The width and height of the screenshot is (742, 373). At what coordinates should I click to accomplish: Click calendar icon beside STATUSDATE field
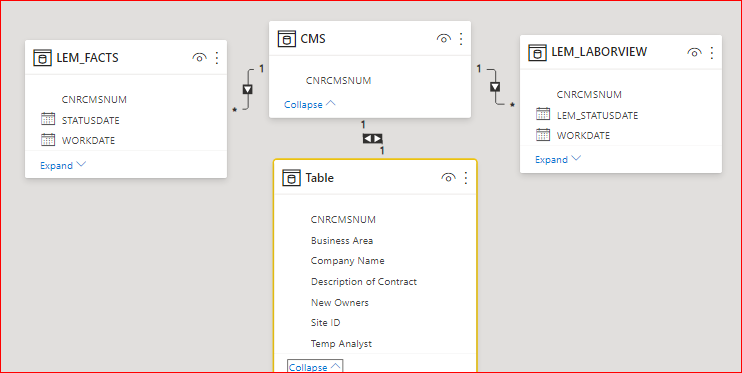point(48,119)
